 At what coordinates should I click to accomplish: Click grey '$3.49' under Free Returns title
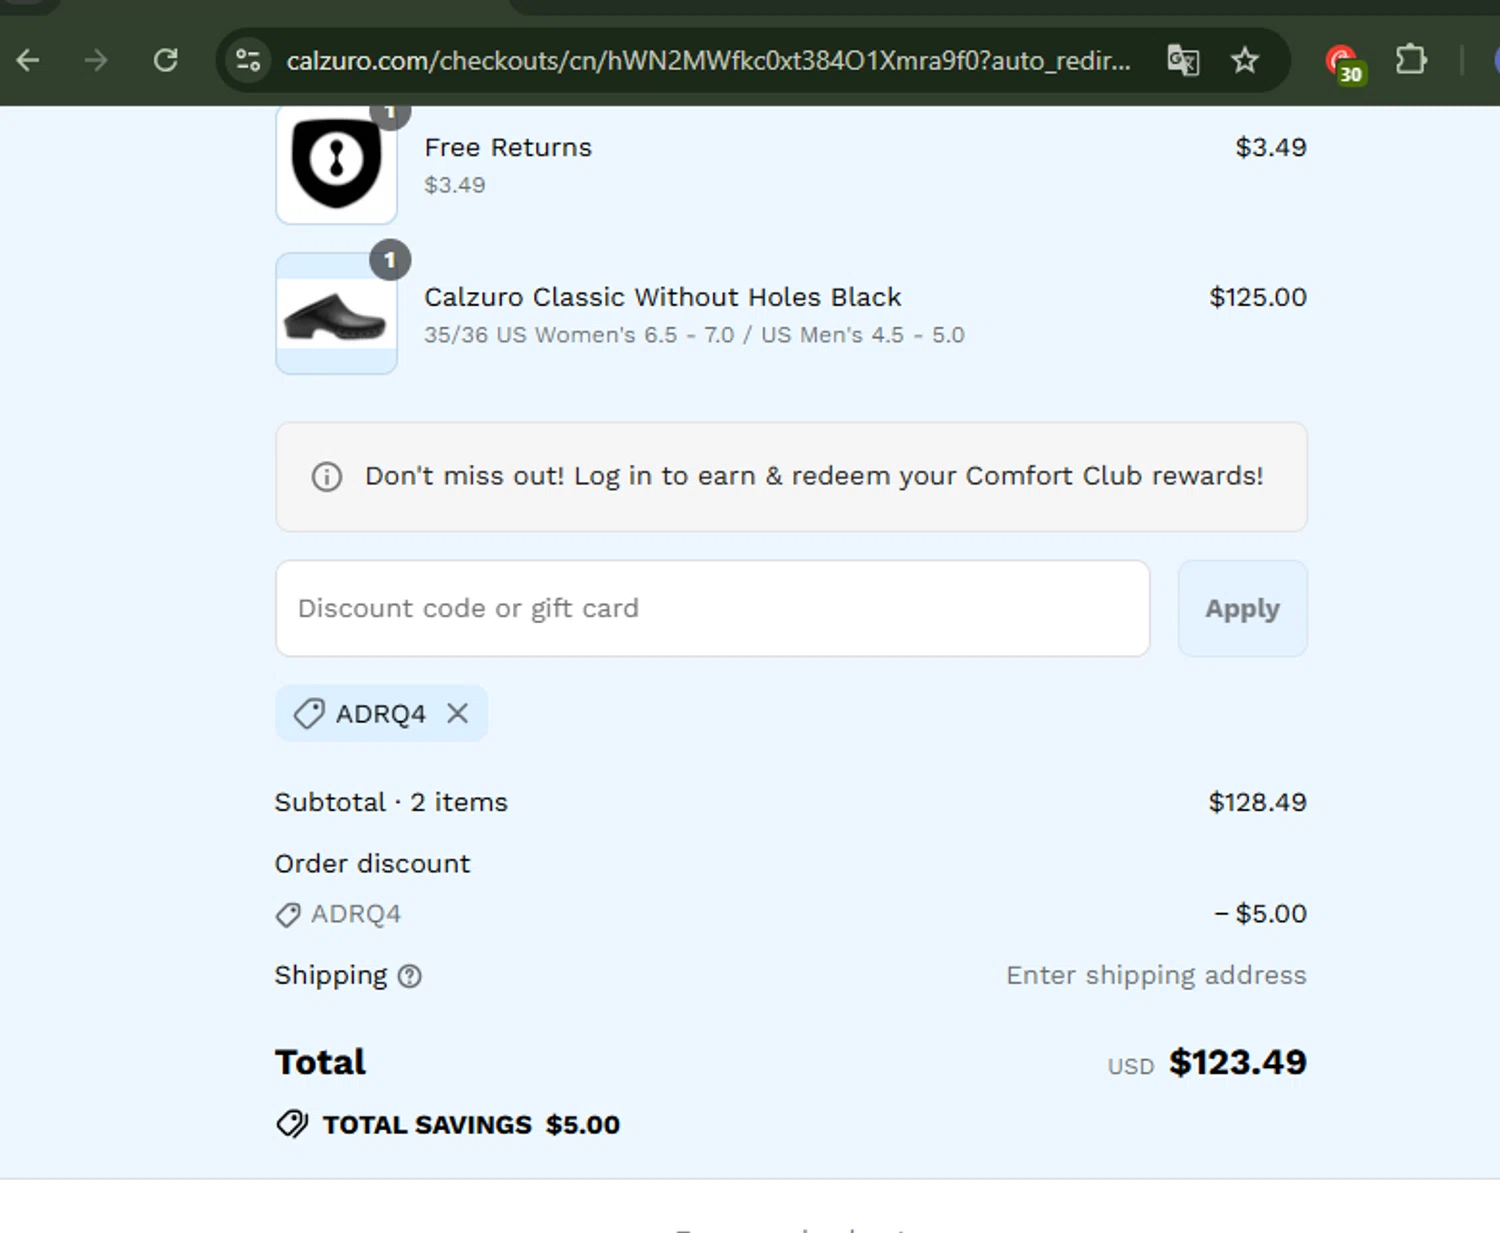(x=455, y=185)
